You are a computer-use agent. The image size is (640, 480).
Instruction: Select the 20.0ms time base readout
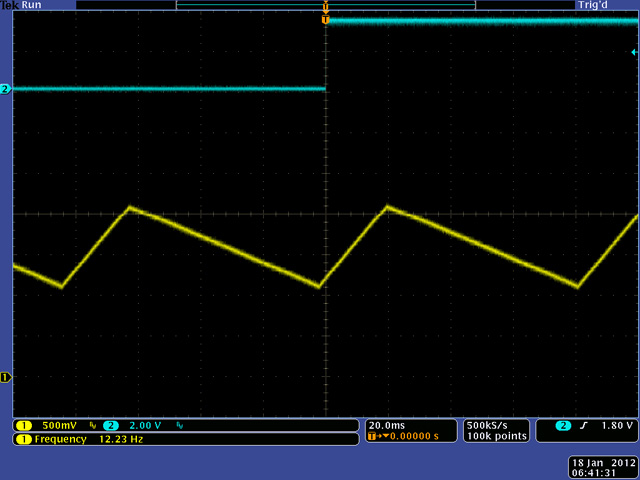(x=390, y=425)
